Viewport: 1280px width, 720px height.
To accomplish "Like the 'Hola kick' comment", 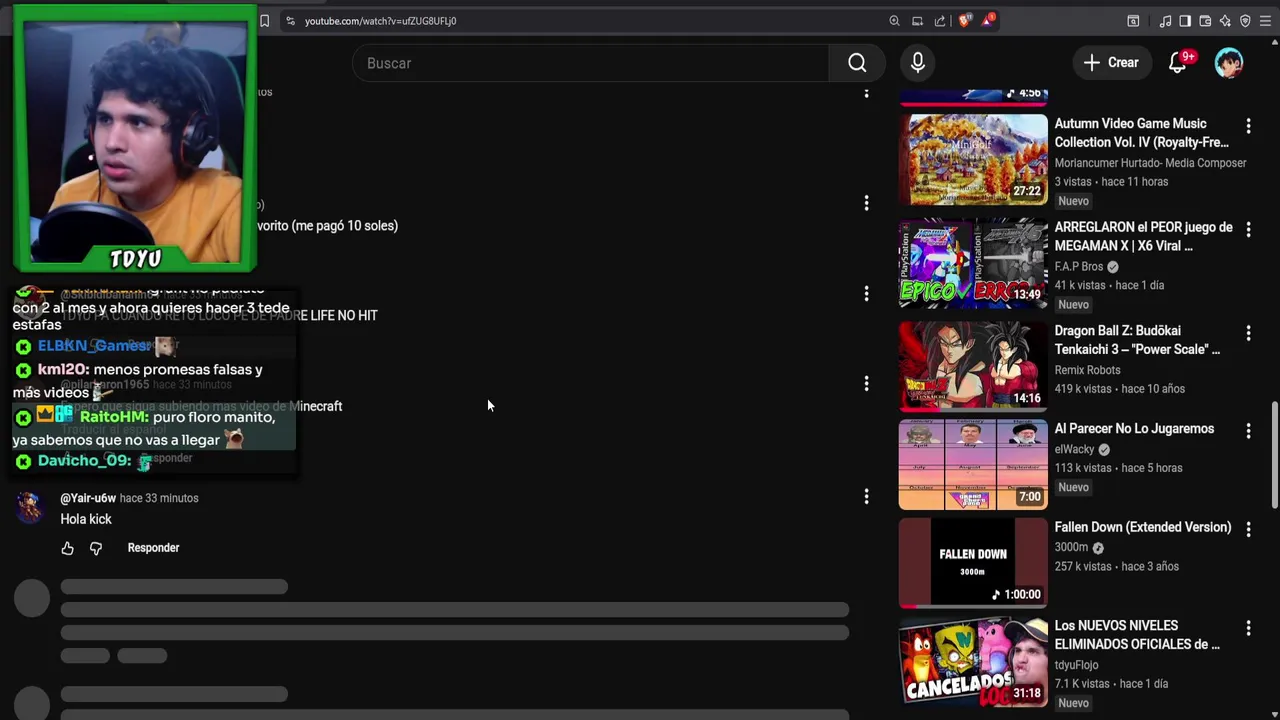I will pyautogui.click(x=67, y=548).
